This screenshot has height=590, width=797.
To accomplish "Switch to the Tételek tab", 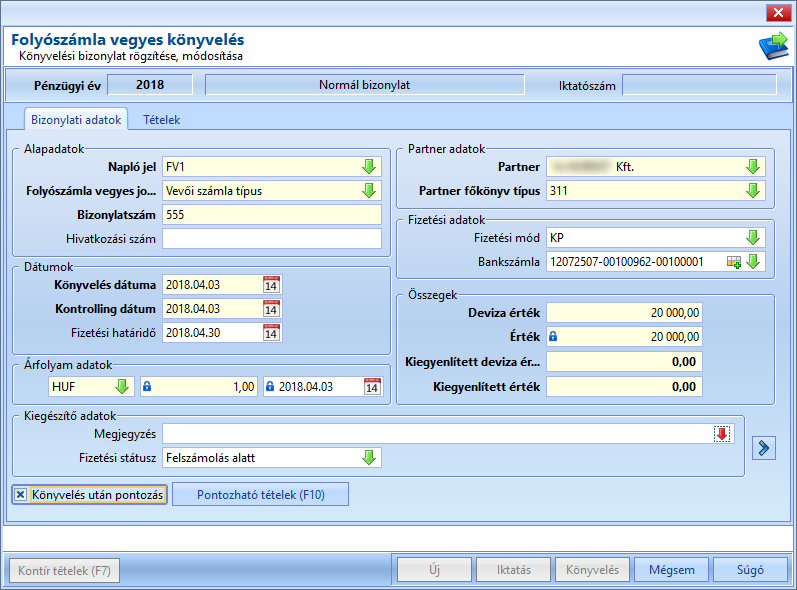I will click(162, 120).
